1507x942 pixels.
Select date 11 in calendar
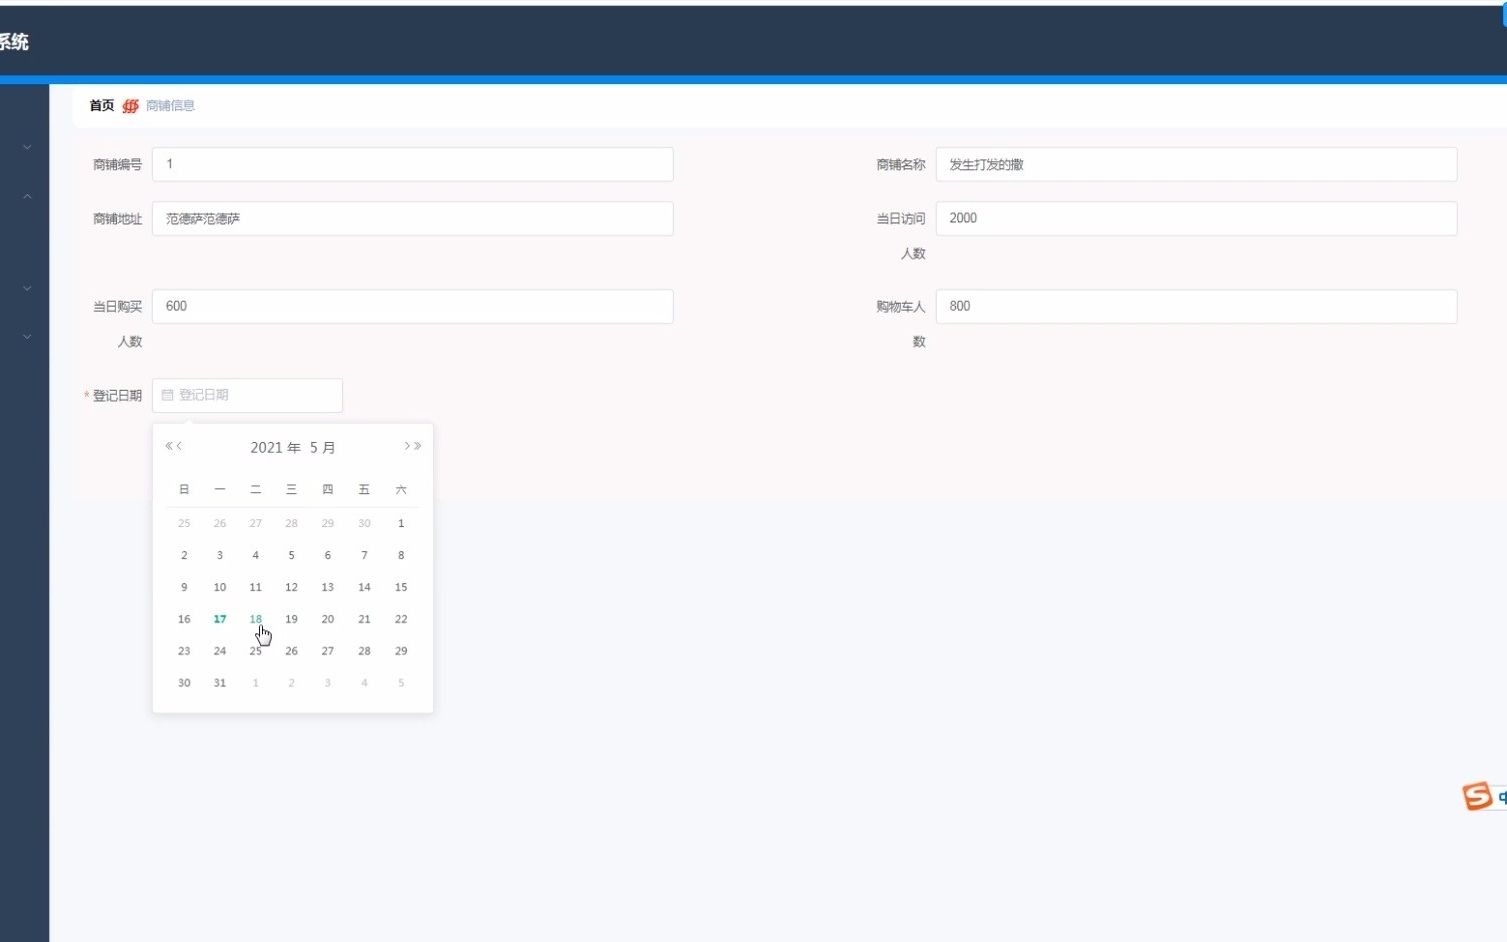point(255,587)
